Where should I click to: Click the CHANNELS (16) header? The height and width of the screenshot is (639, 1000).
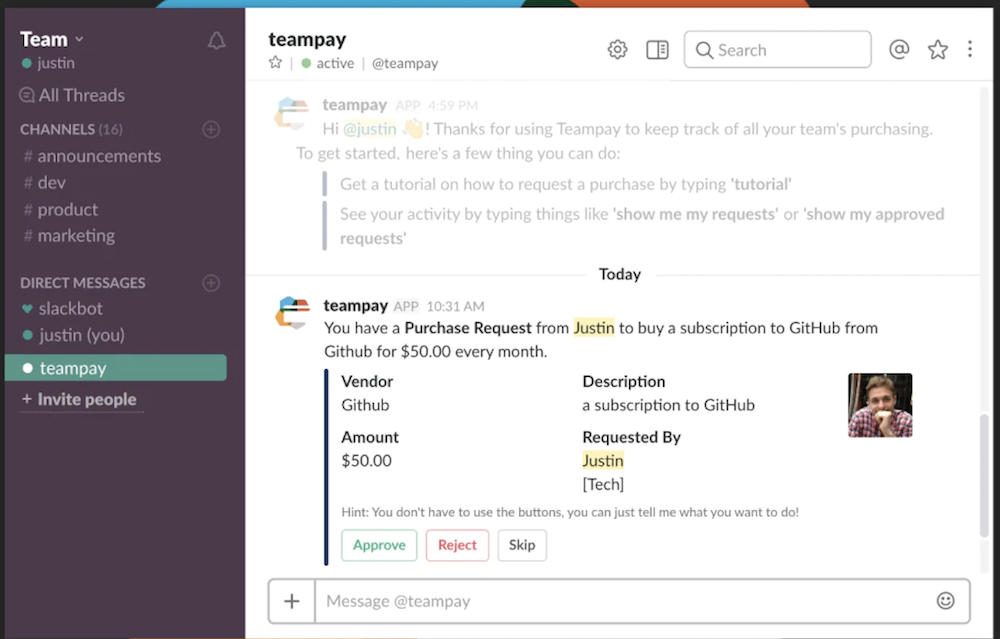71,129
